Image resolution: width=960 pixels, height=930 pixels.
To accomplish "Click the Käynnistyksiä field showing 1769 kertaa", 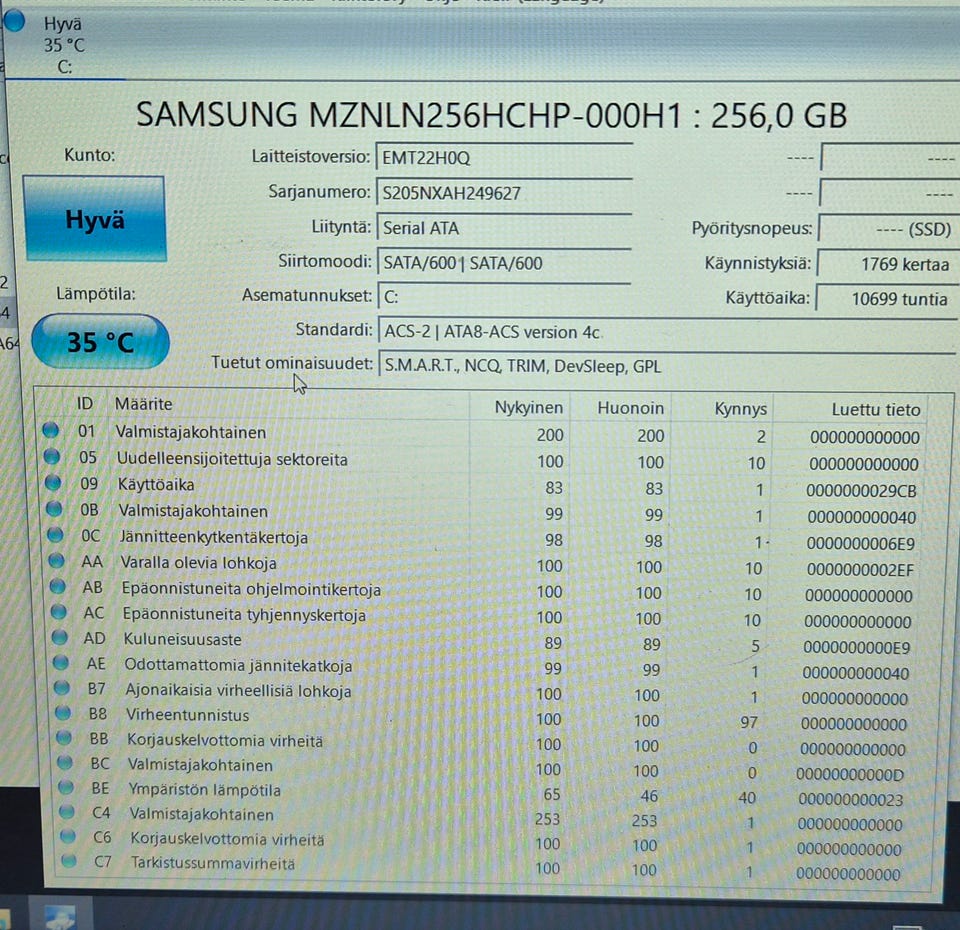I will 887,264.
